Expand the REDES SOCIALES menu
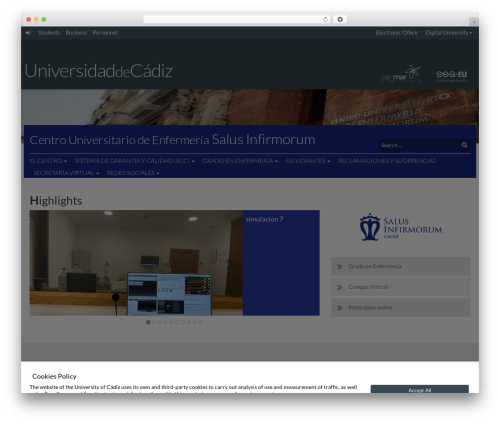 [x=133, y=173]
